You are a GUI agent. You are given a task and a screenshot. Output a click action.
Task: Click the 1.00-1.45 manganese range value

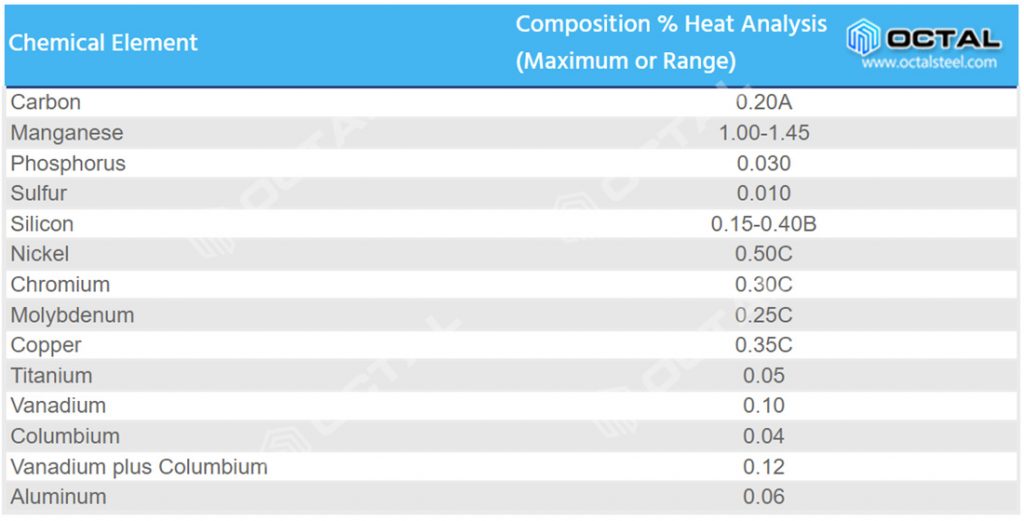pyautogui.click(x=764, y=133)
